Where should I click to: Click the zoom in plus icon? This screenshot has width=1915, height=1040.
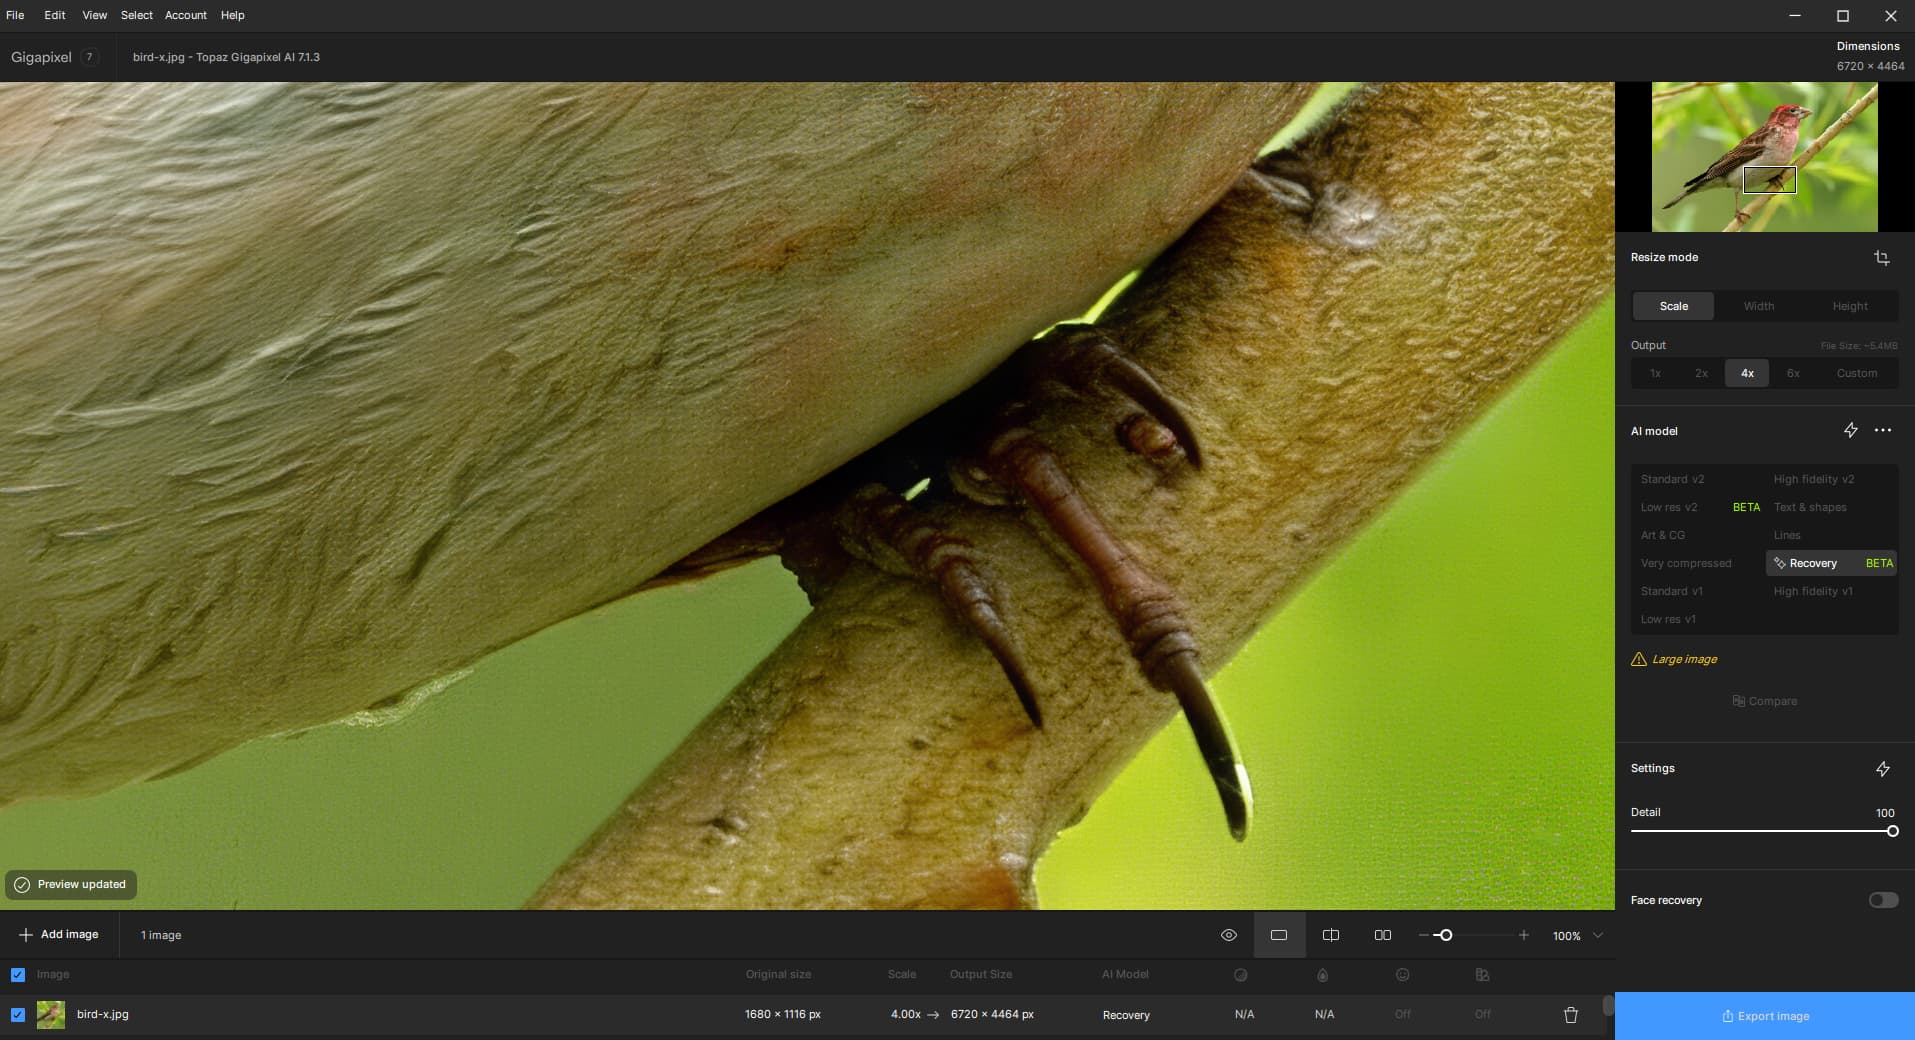click(x=1523, y=935)
